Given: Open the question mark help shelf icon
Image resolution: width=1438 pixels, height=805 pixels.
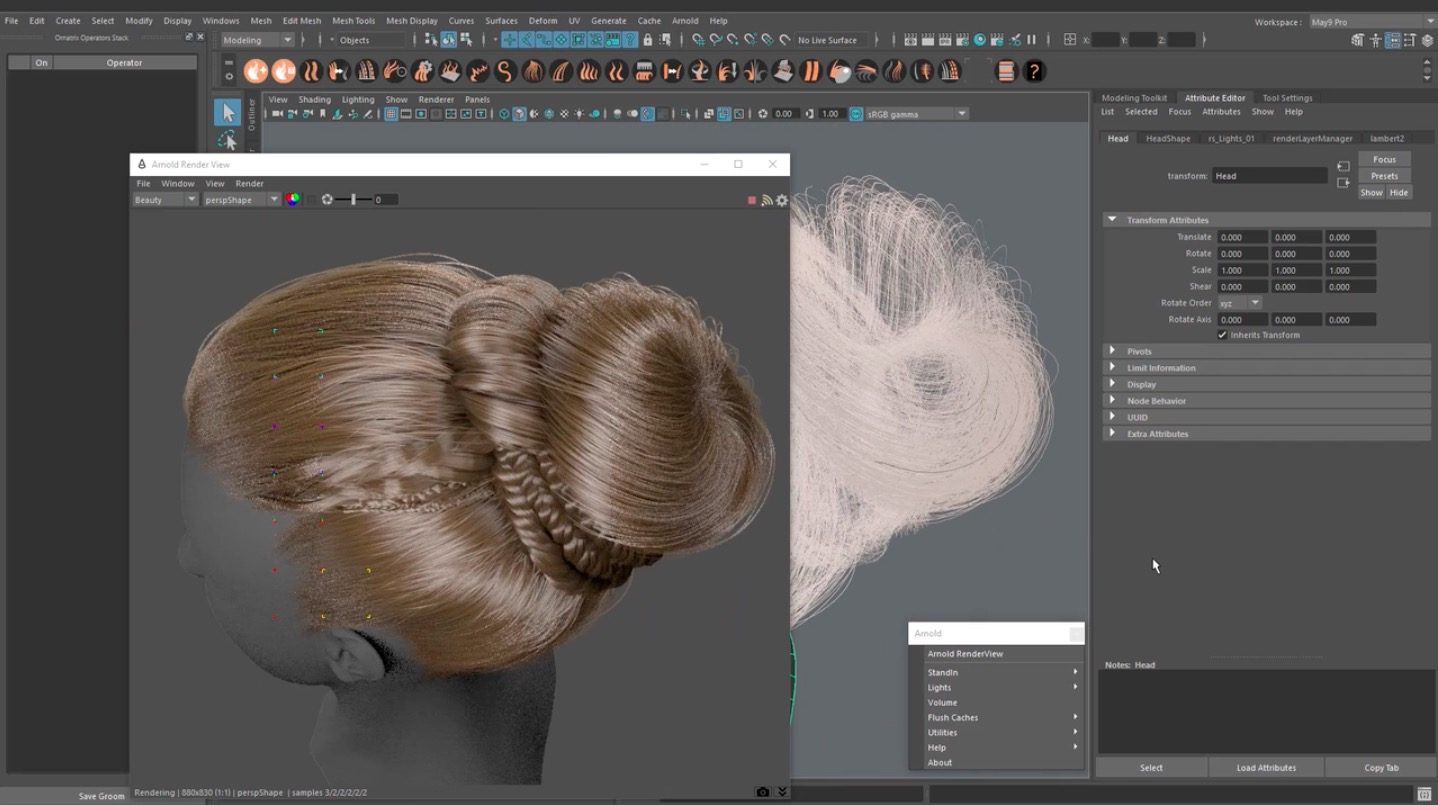Looking at the screenshot, I should 1034,71.
